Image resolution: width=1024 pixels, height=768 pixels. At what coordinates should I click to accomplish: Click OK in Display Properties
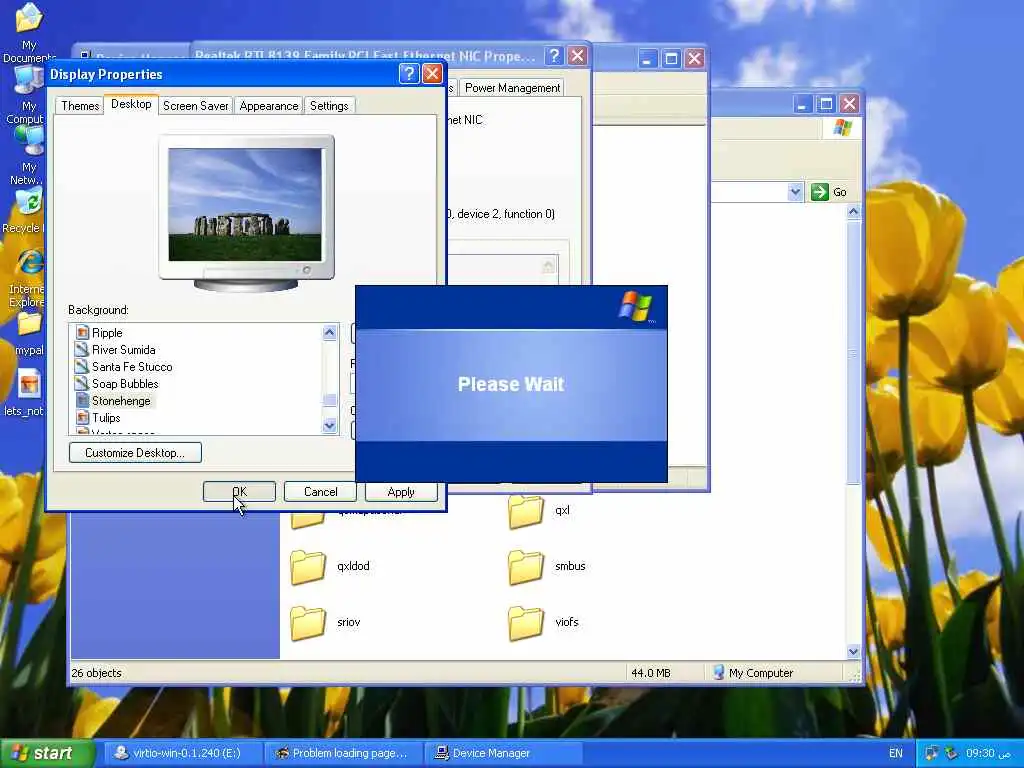(x=239, y=492)
